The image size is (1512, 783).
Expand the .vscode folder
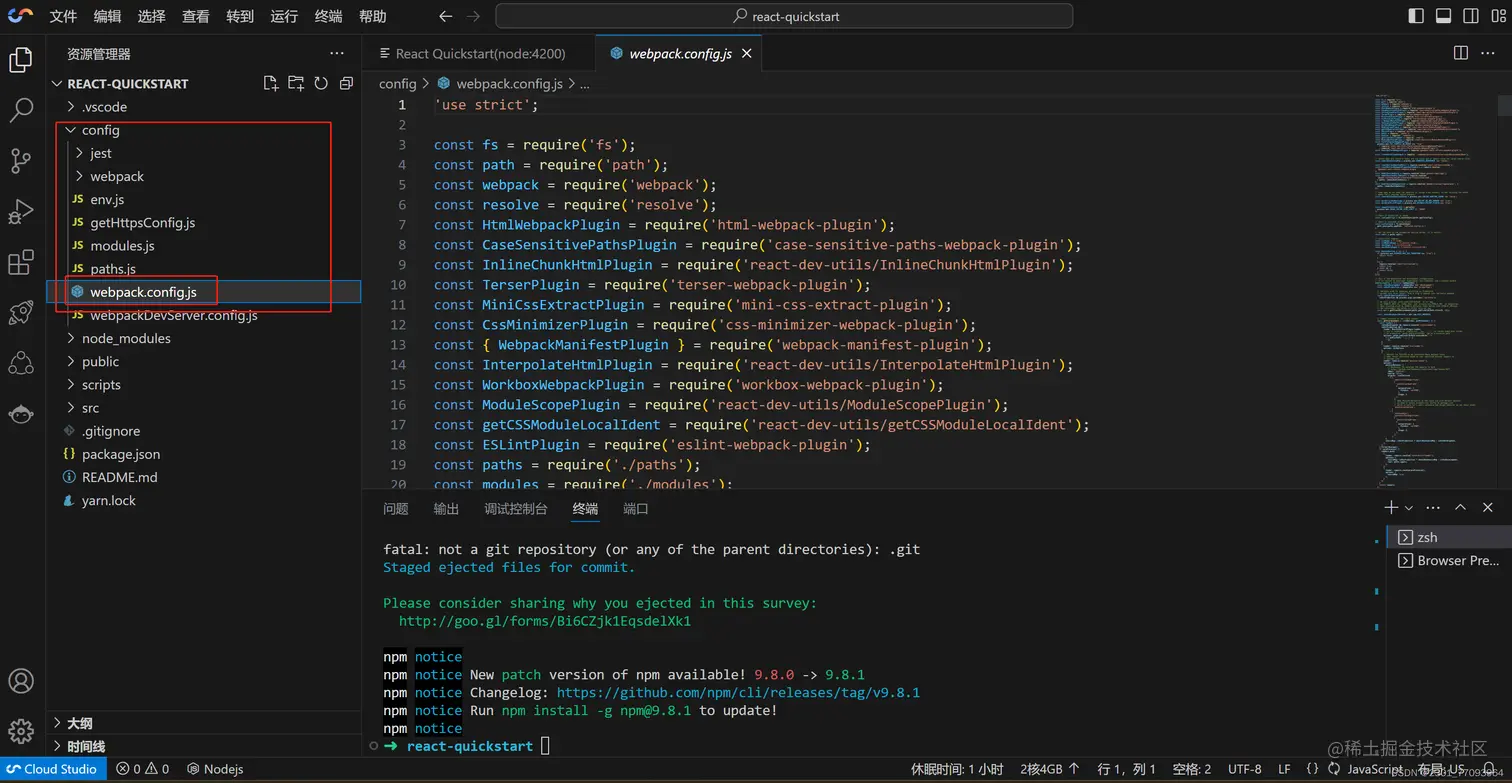click(71, 107)
